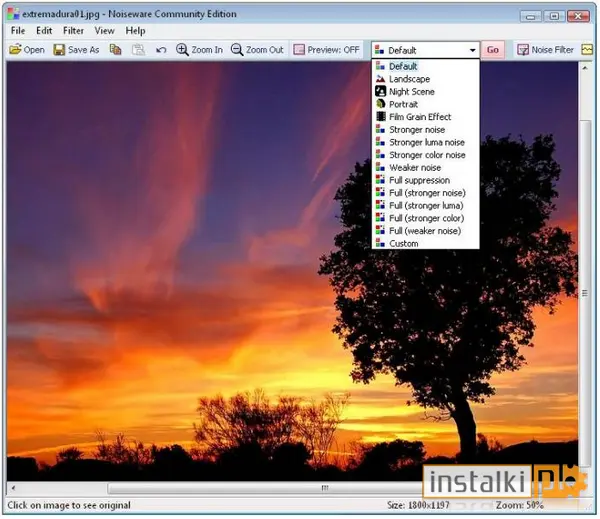Toggle the Preview: OFF button

326,50
